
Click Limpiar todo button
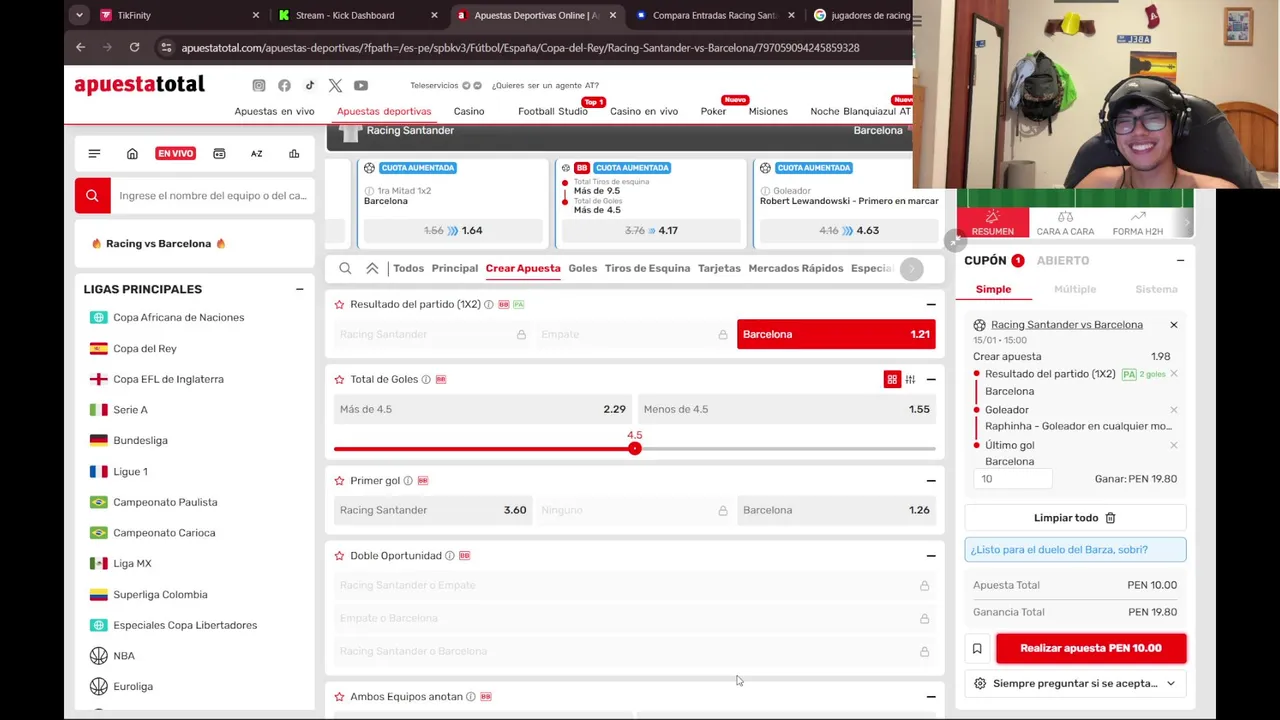pos(1075,518)
